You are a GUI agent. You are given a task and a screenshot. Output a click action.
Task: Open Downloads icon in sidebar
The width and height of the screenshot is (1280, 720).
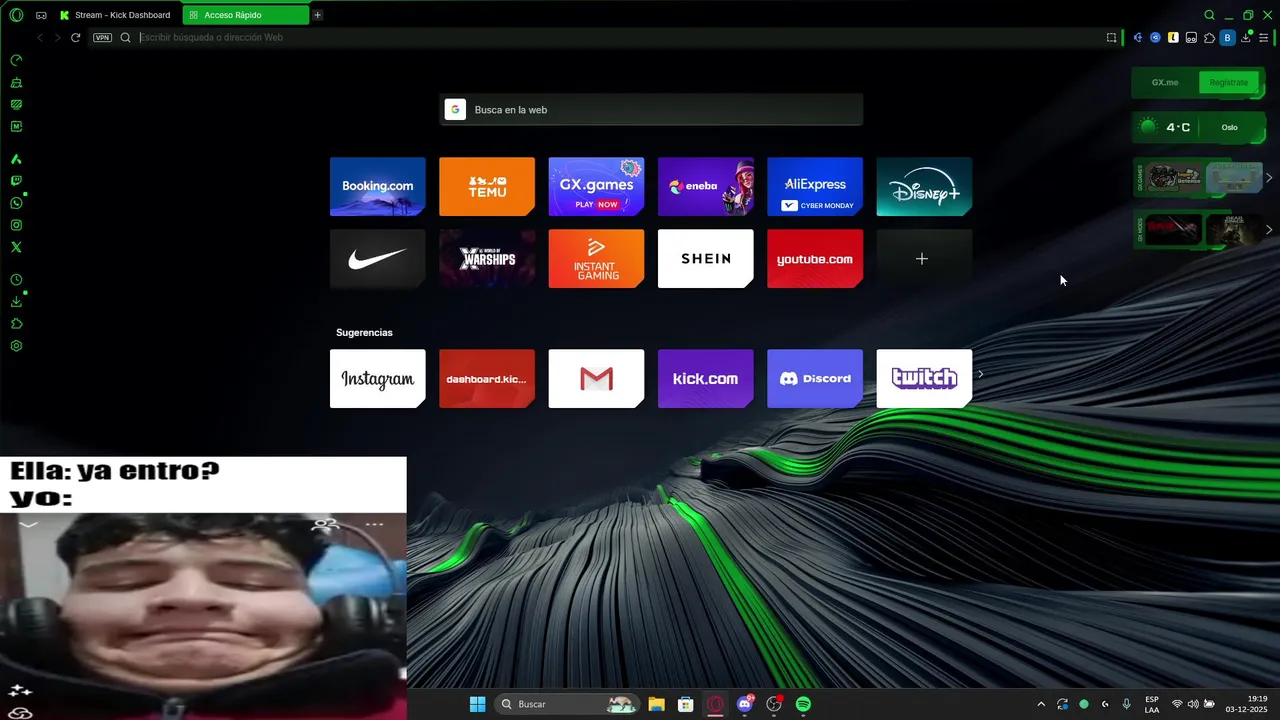[x=16, y=302]
